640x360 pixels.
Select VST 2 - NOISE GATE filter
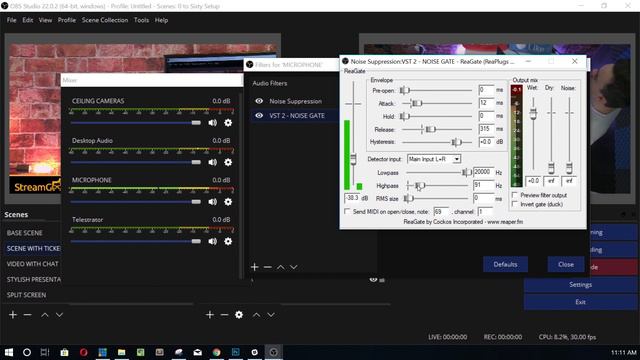296,116
